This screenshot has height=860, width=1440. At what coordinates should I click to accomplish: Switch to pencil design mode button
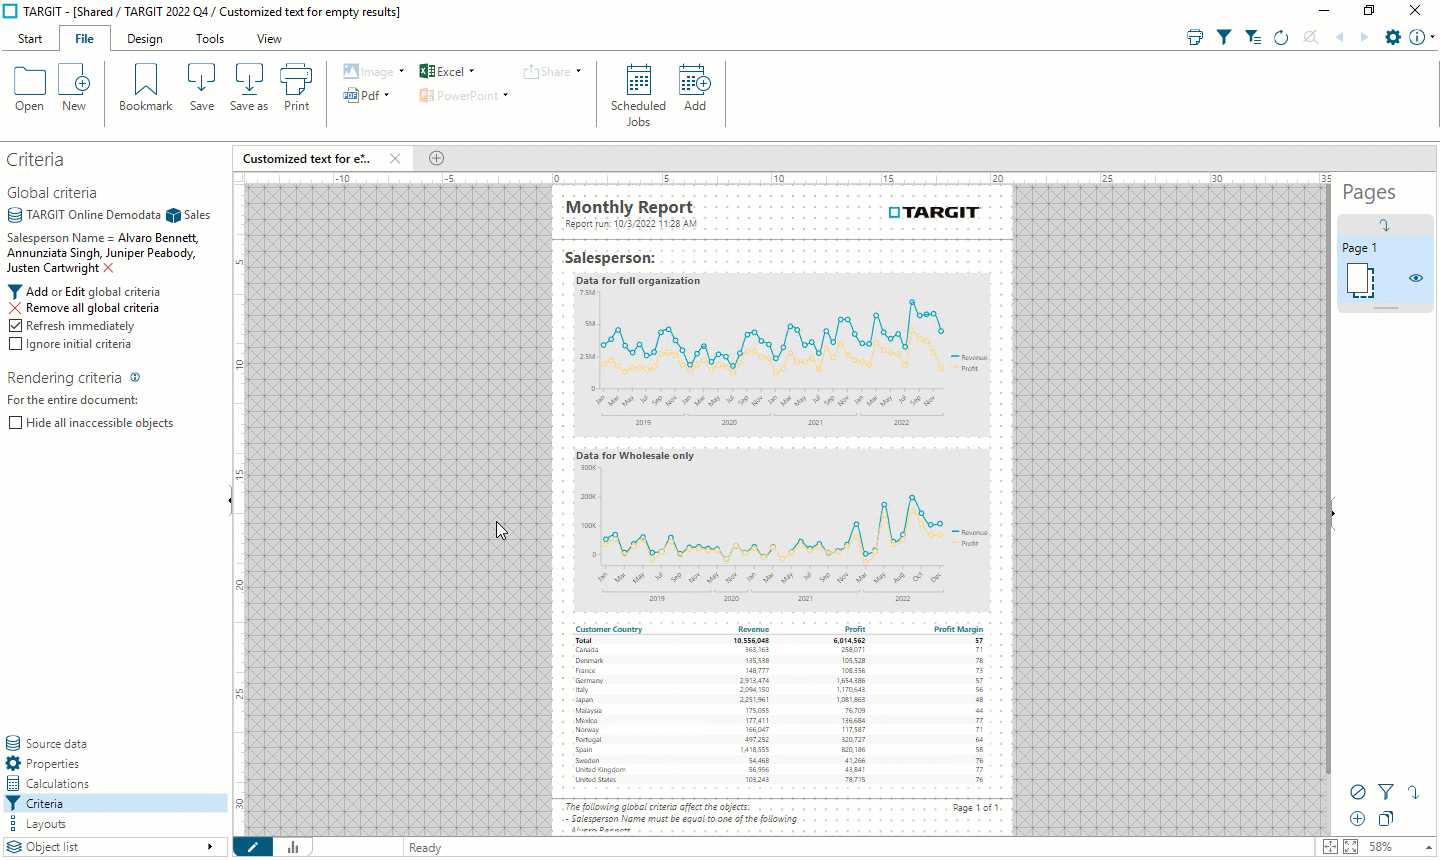[x=253, y=847]
